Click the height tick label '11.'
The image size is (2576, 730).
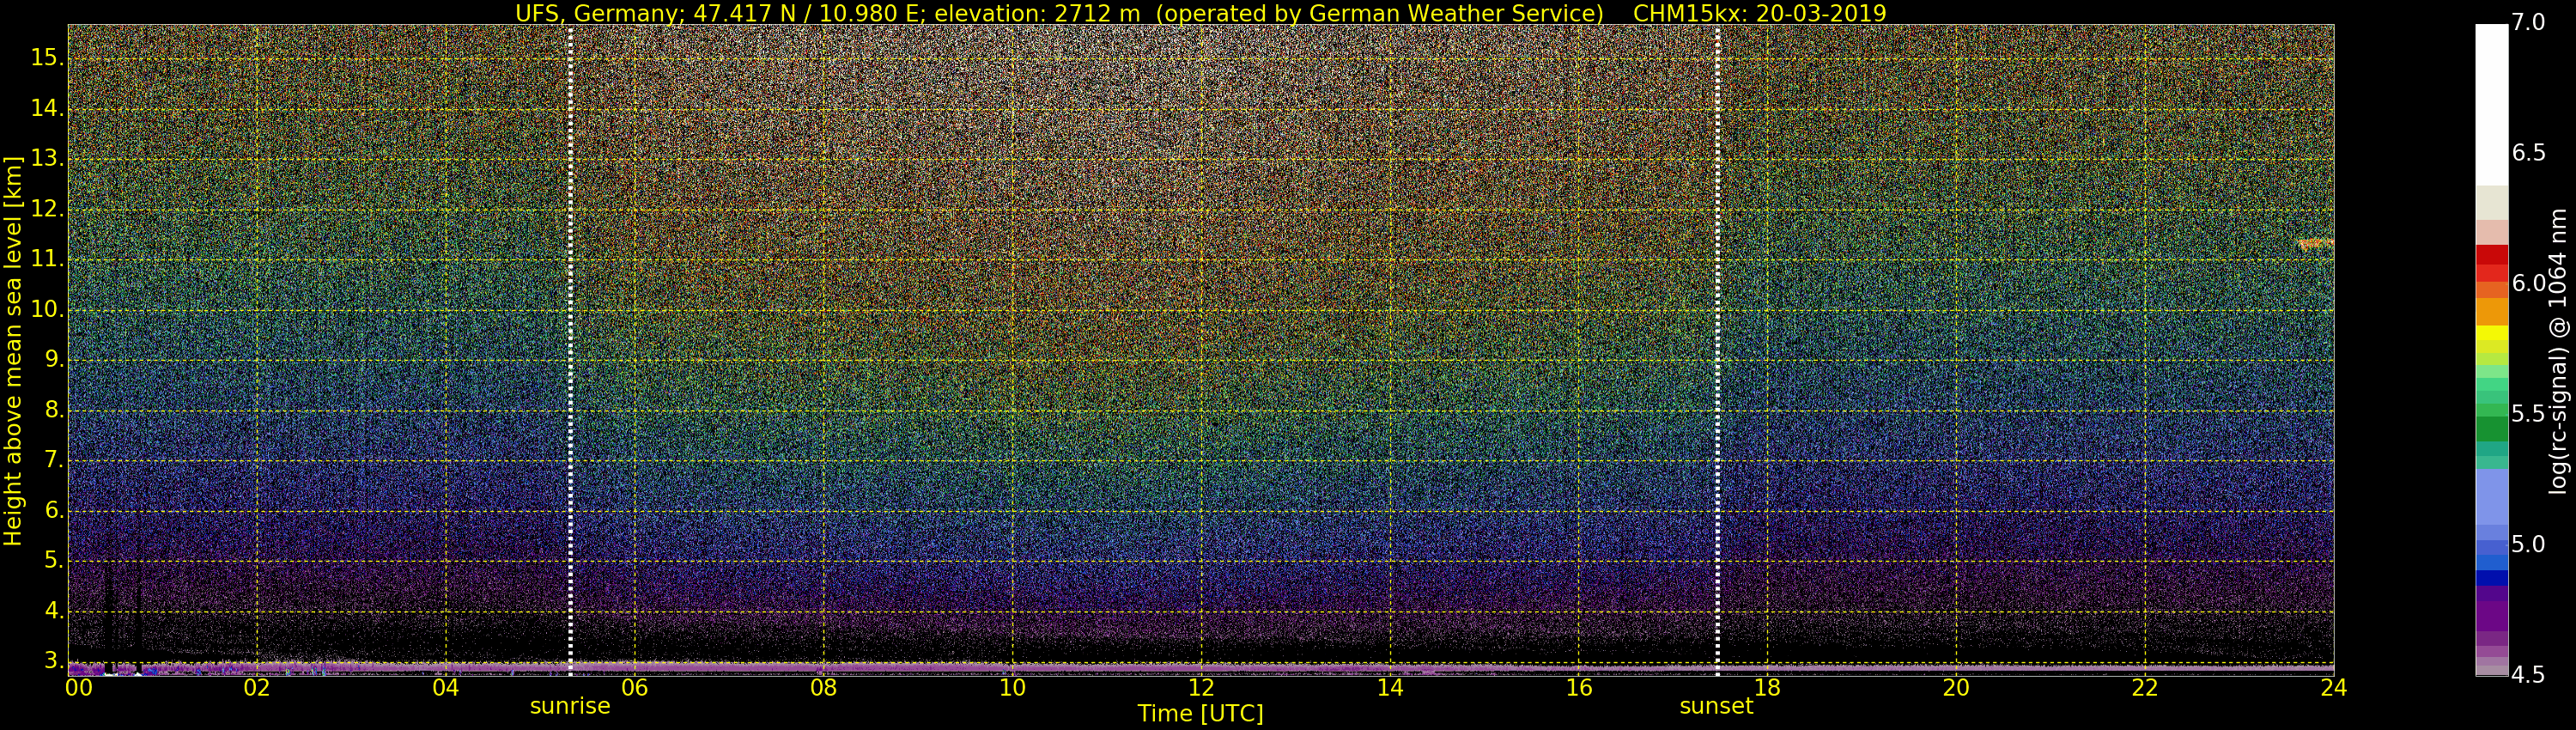coord(47,259)
